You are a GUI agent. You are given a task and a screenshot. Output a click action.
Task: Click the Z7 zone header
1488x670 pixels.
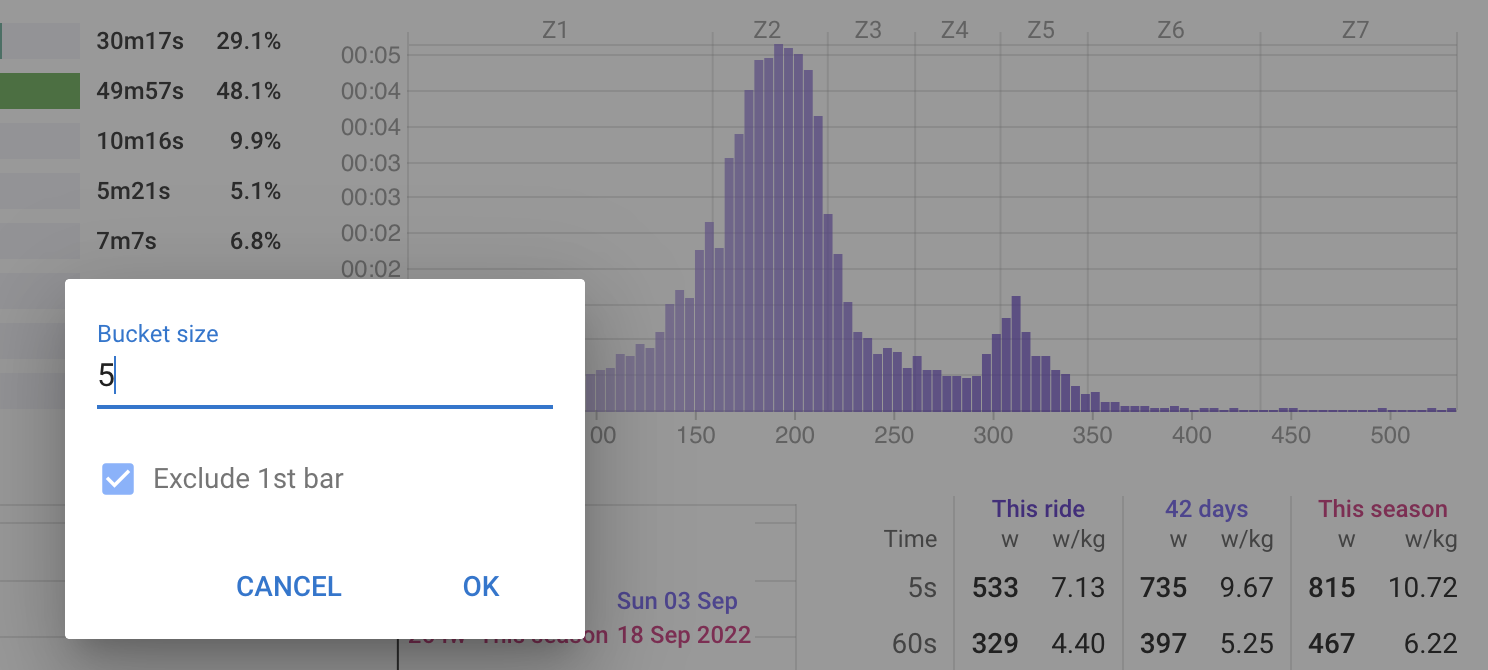pos(1356,30)
